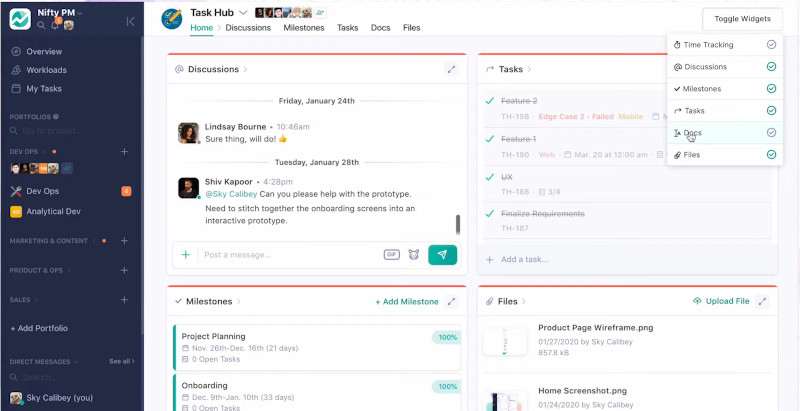Open the emoji picker icon

[x=414, y=255]
